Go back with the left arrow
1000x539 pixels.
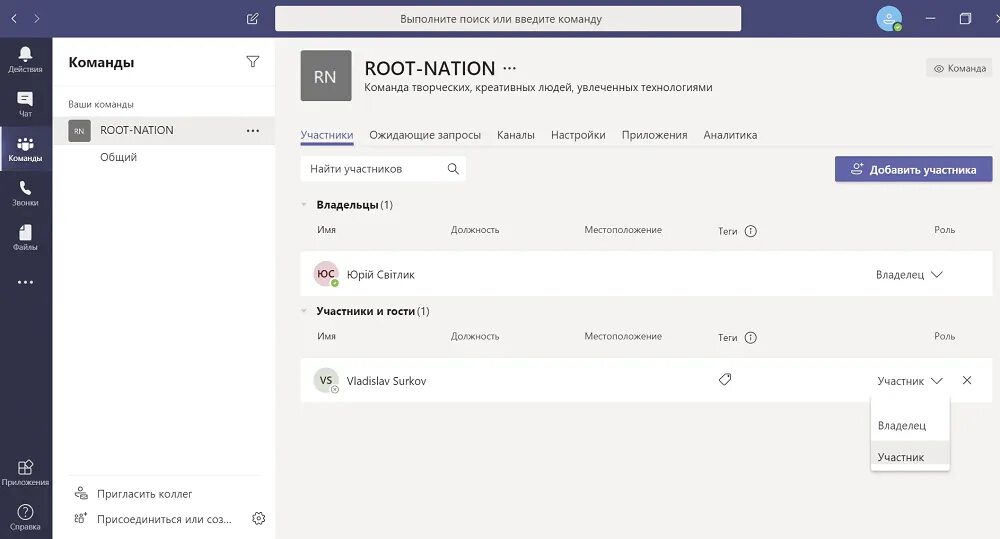pyautogui.click(x=14, y=18)
